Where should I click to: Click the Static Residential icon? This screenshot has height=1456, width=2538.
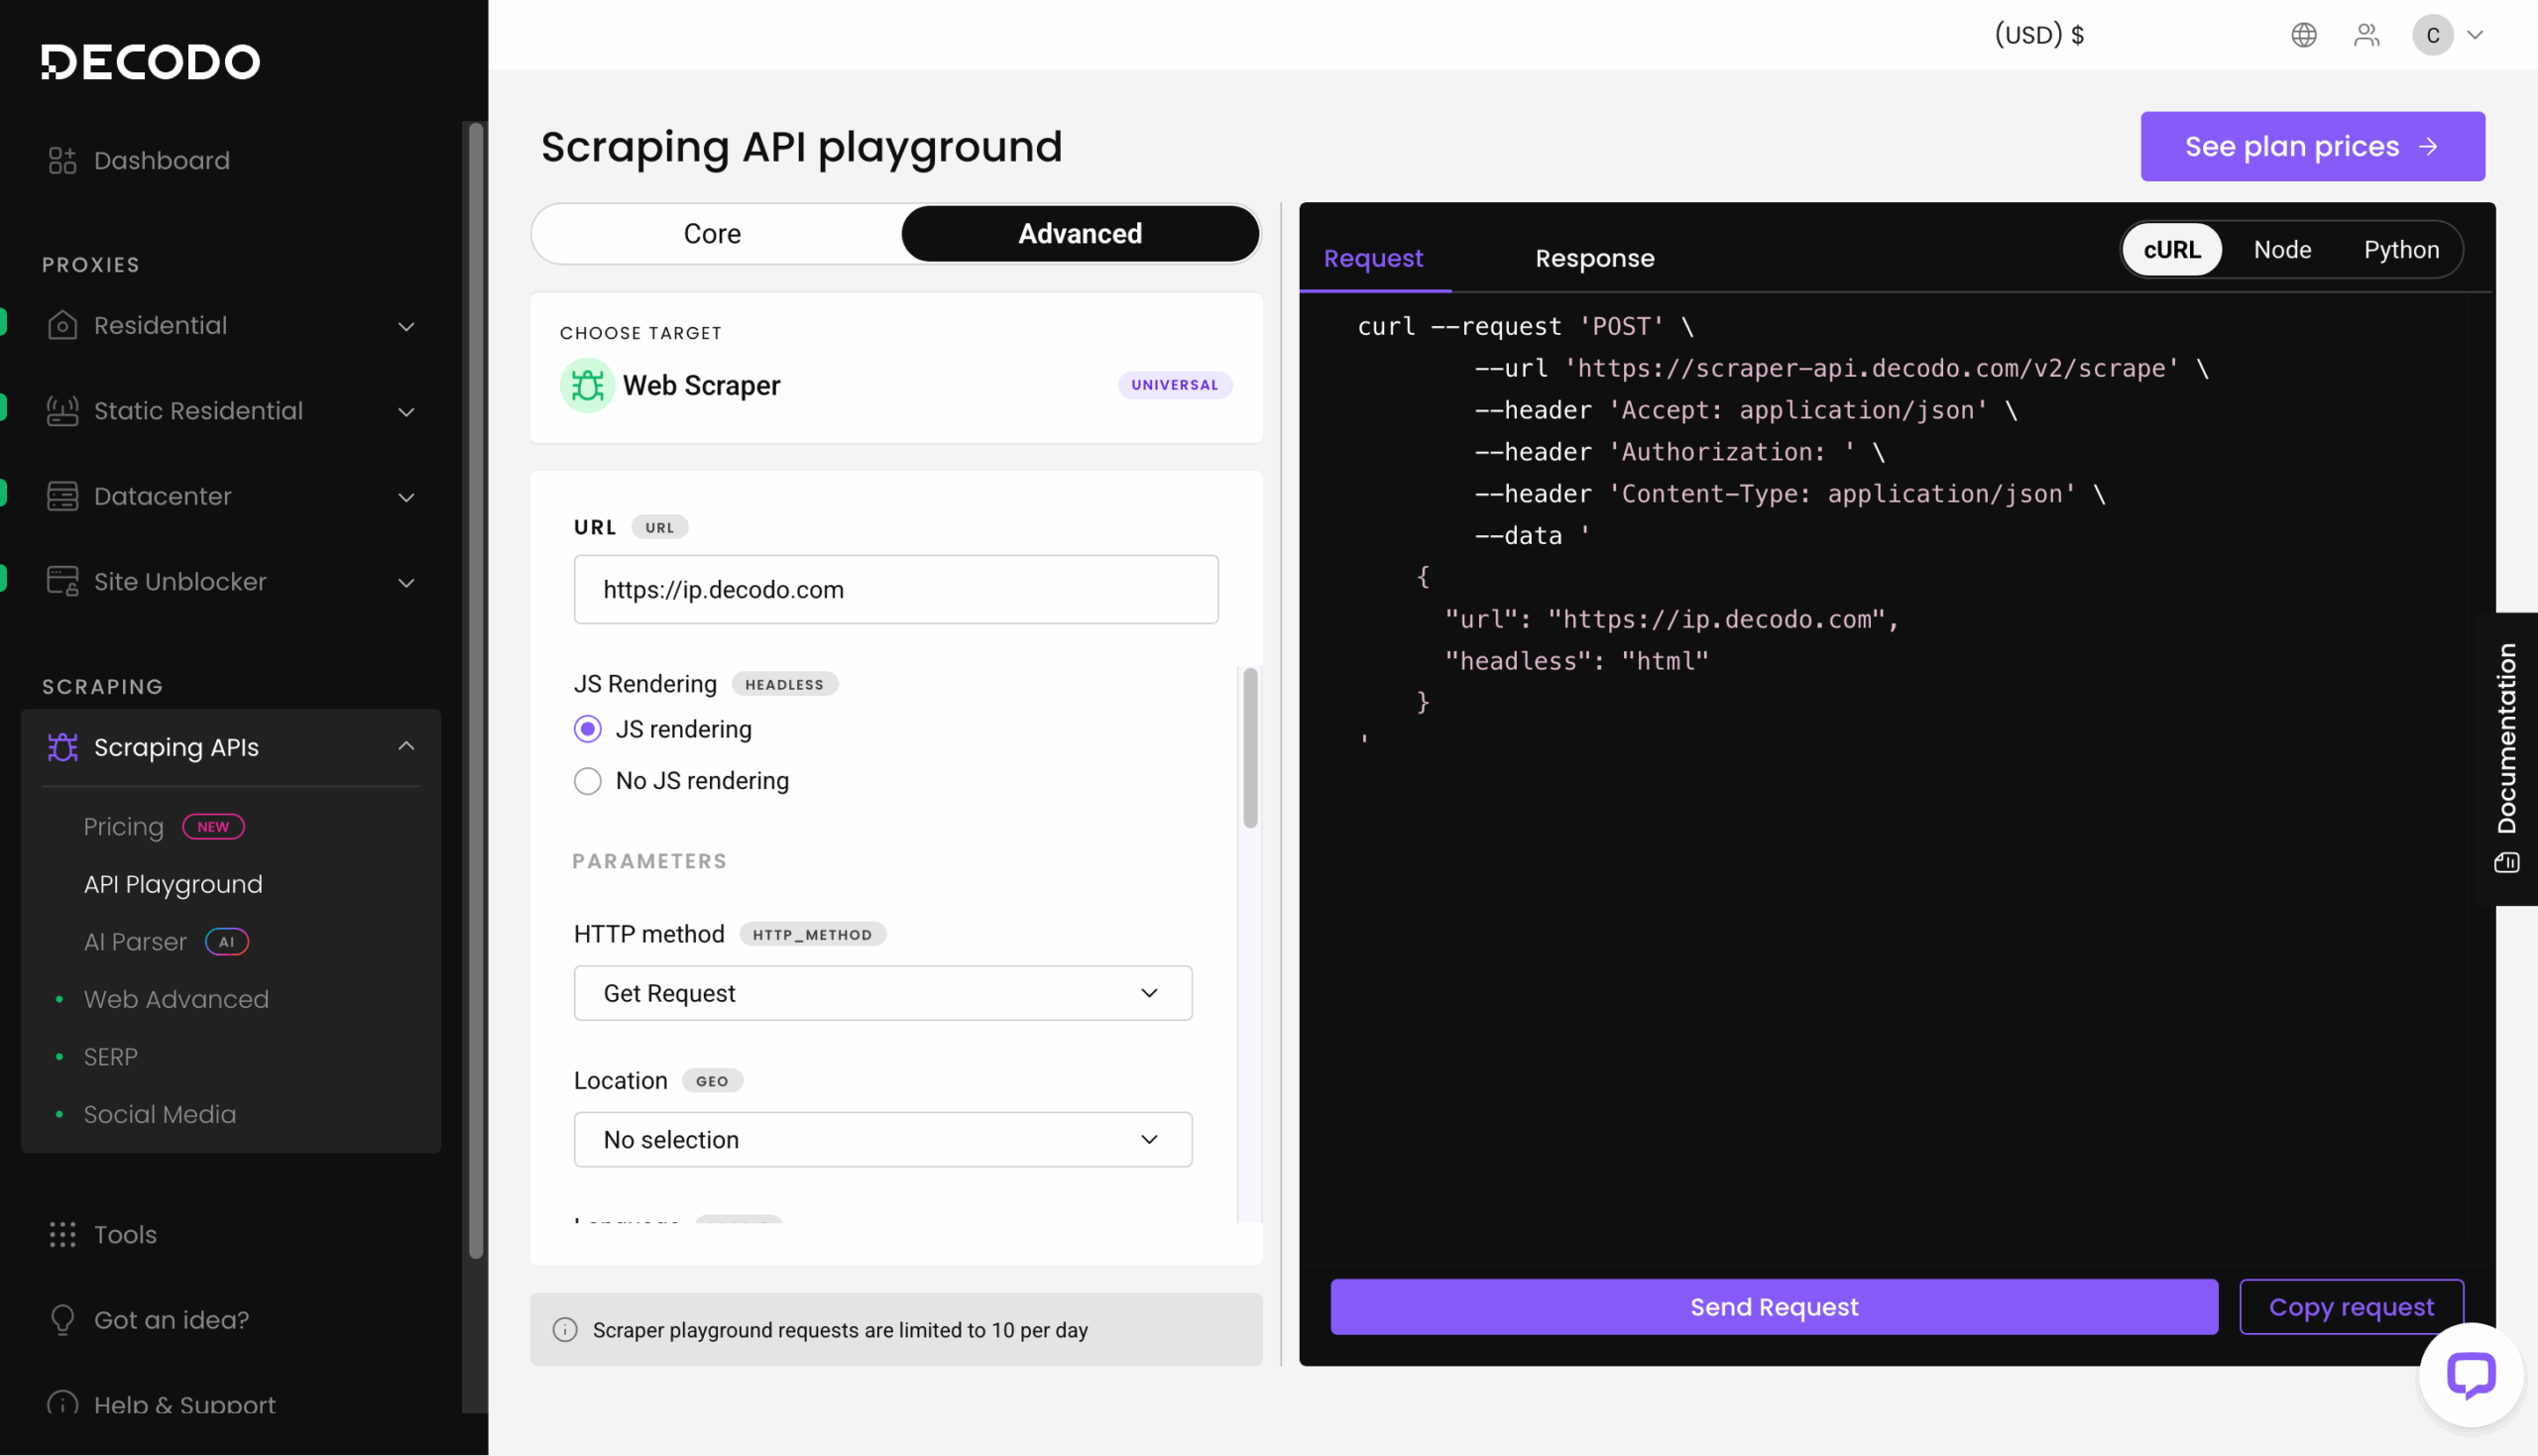(62, 411)
